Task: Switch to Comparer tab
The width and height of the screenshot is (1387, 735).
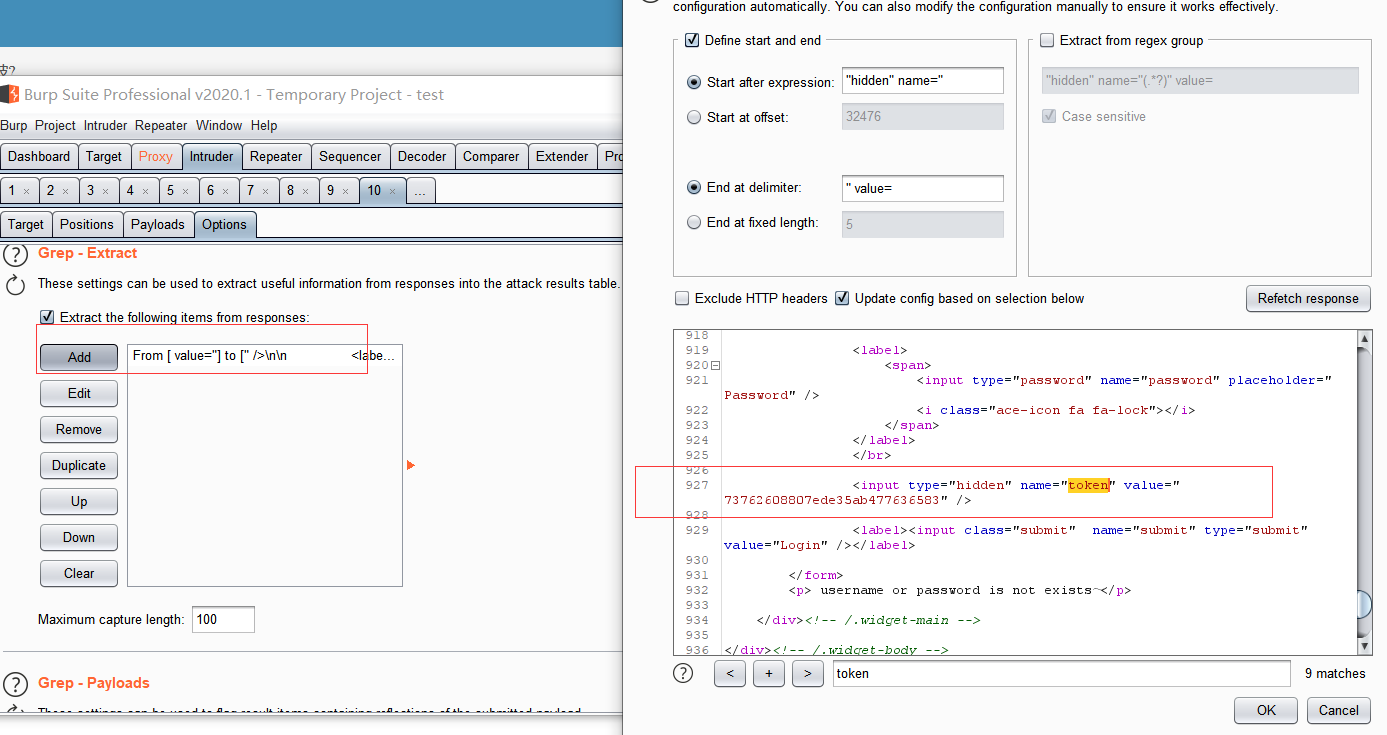Action: (491, 157)
